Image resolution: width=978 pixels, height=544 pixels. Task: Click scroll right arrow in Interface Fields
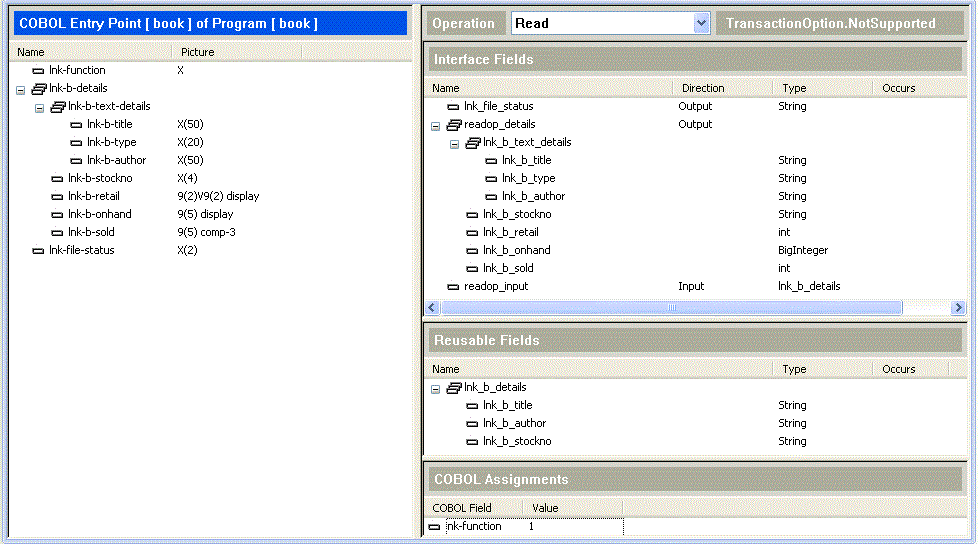pyautogui.click(x=958, y=307)
